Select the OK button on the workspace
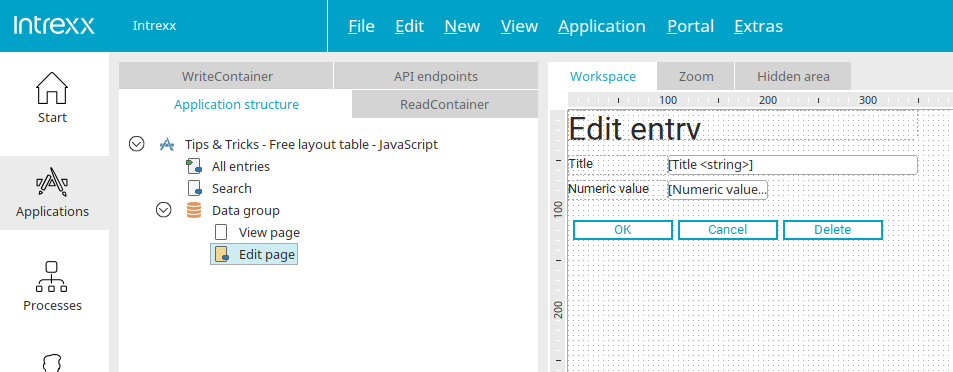The width and height of the screenshot is (953, 372). 623,230
